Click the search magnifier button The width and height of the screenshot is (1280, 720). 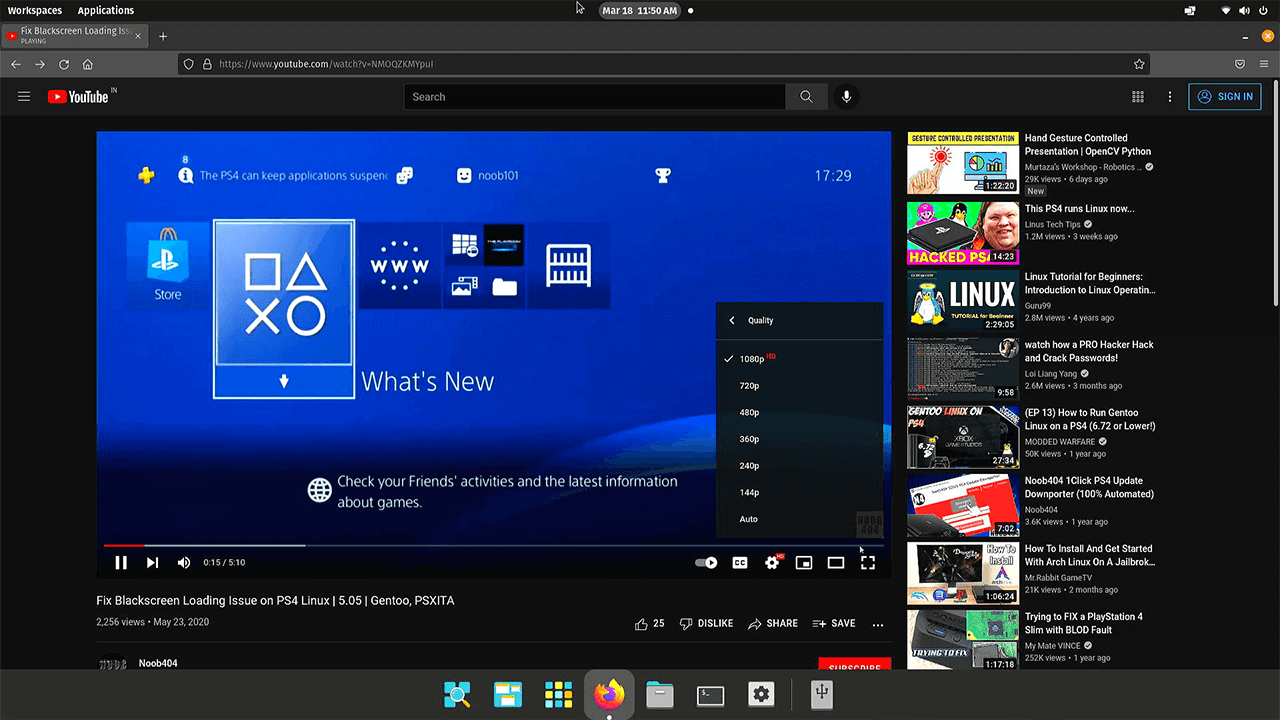(806, 97)
